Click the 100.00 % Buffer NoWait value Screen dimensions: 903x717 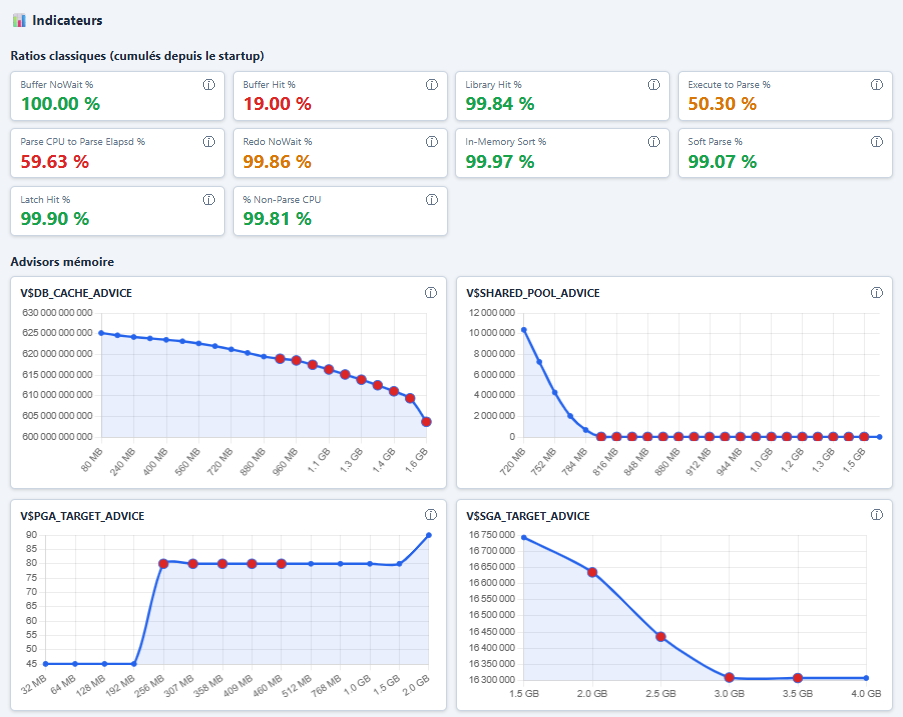(60, 104)
